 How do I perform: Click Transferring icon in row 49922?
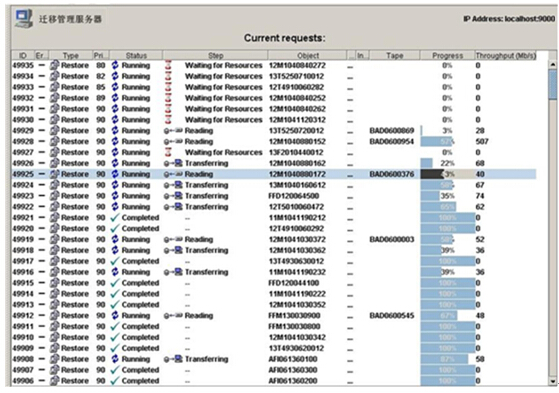click(173, 207)
